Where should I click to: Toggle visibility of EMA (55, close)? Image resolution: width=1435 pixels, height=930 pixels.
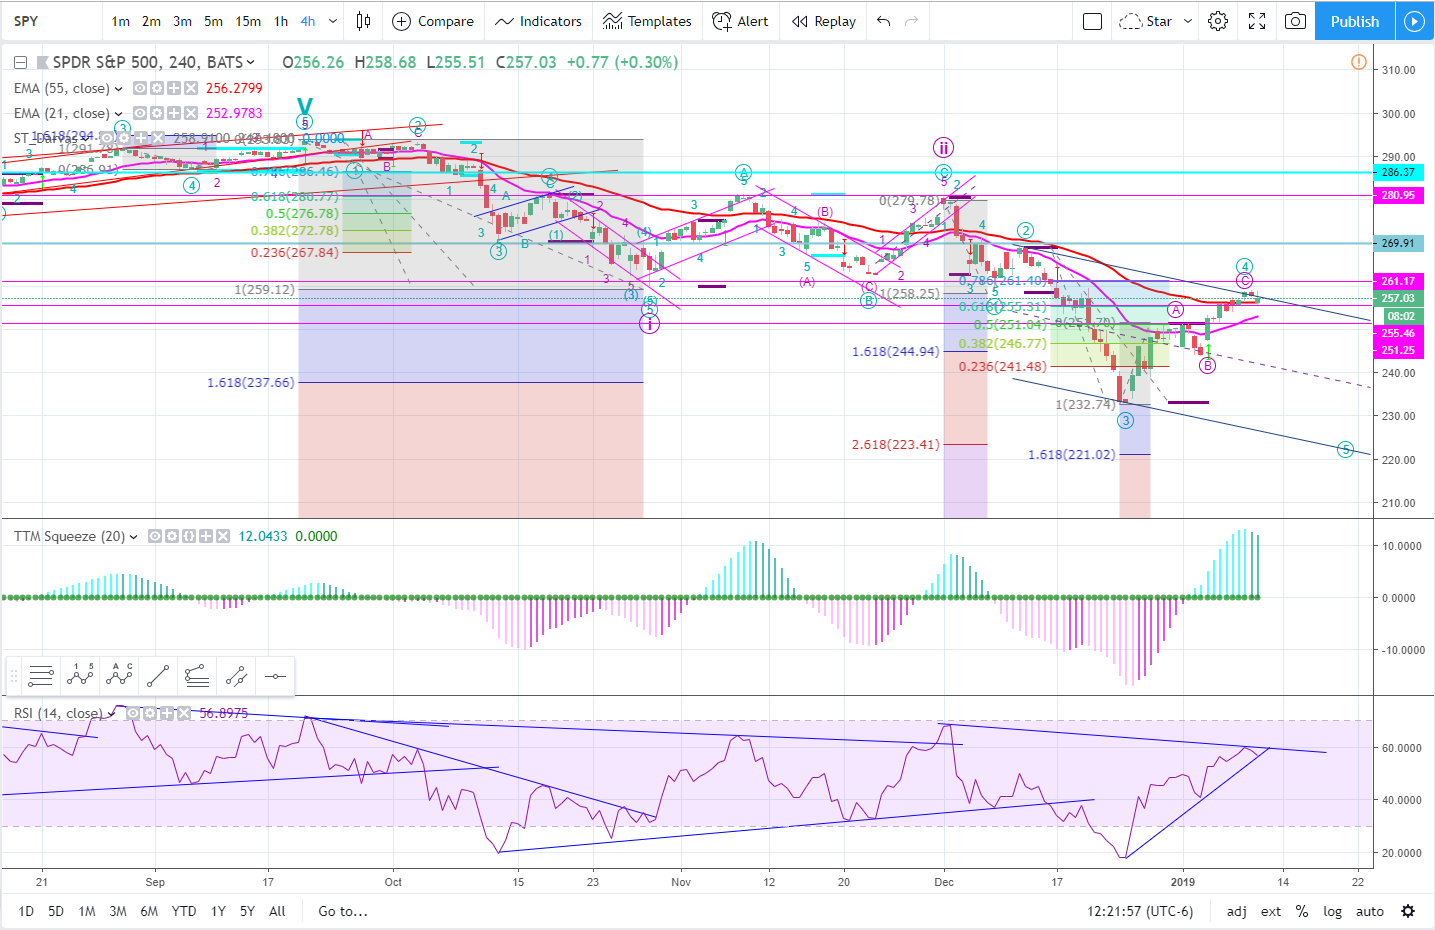[140, 88]
